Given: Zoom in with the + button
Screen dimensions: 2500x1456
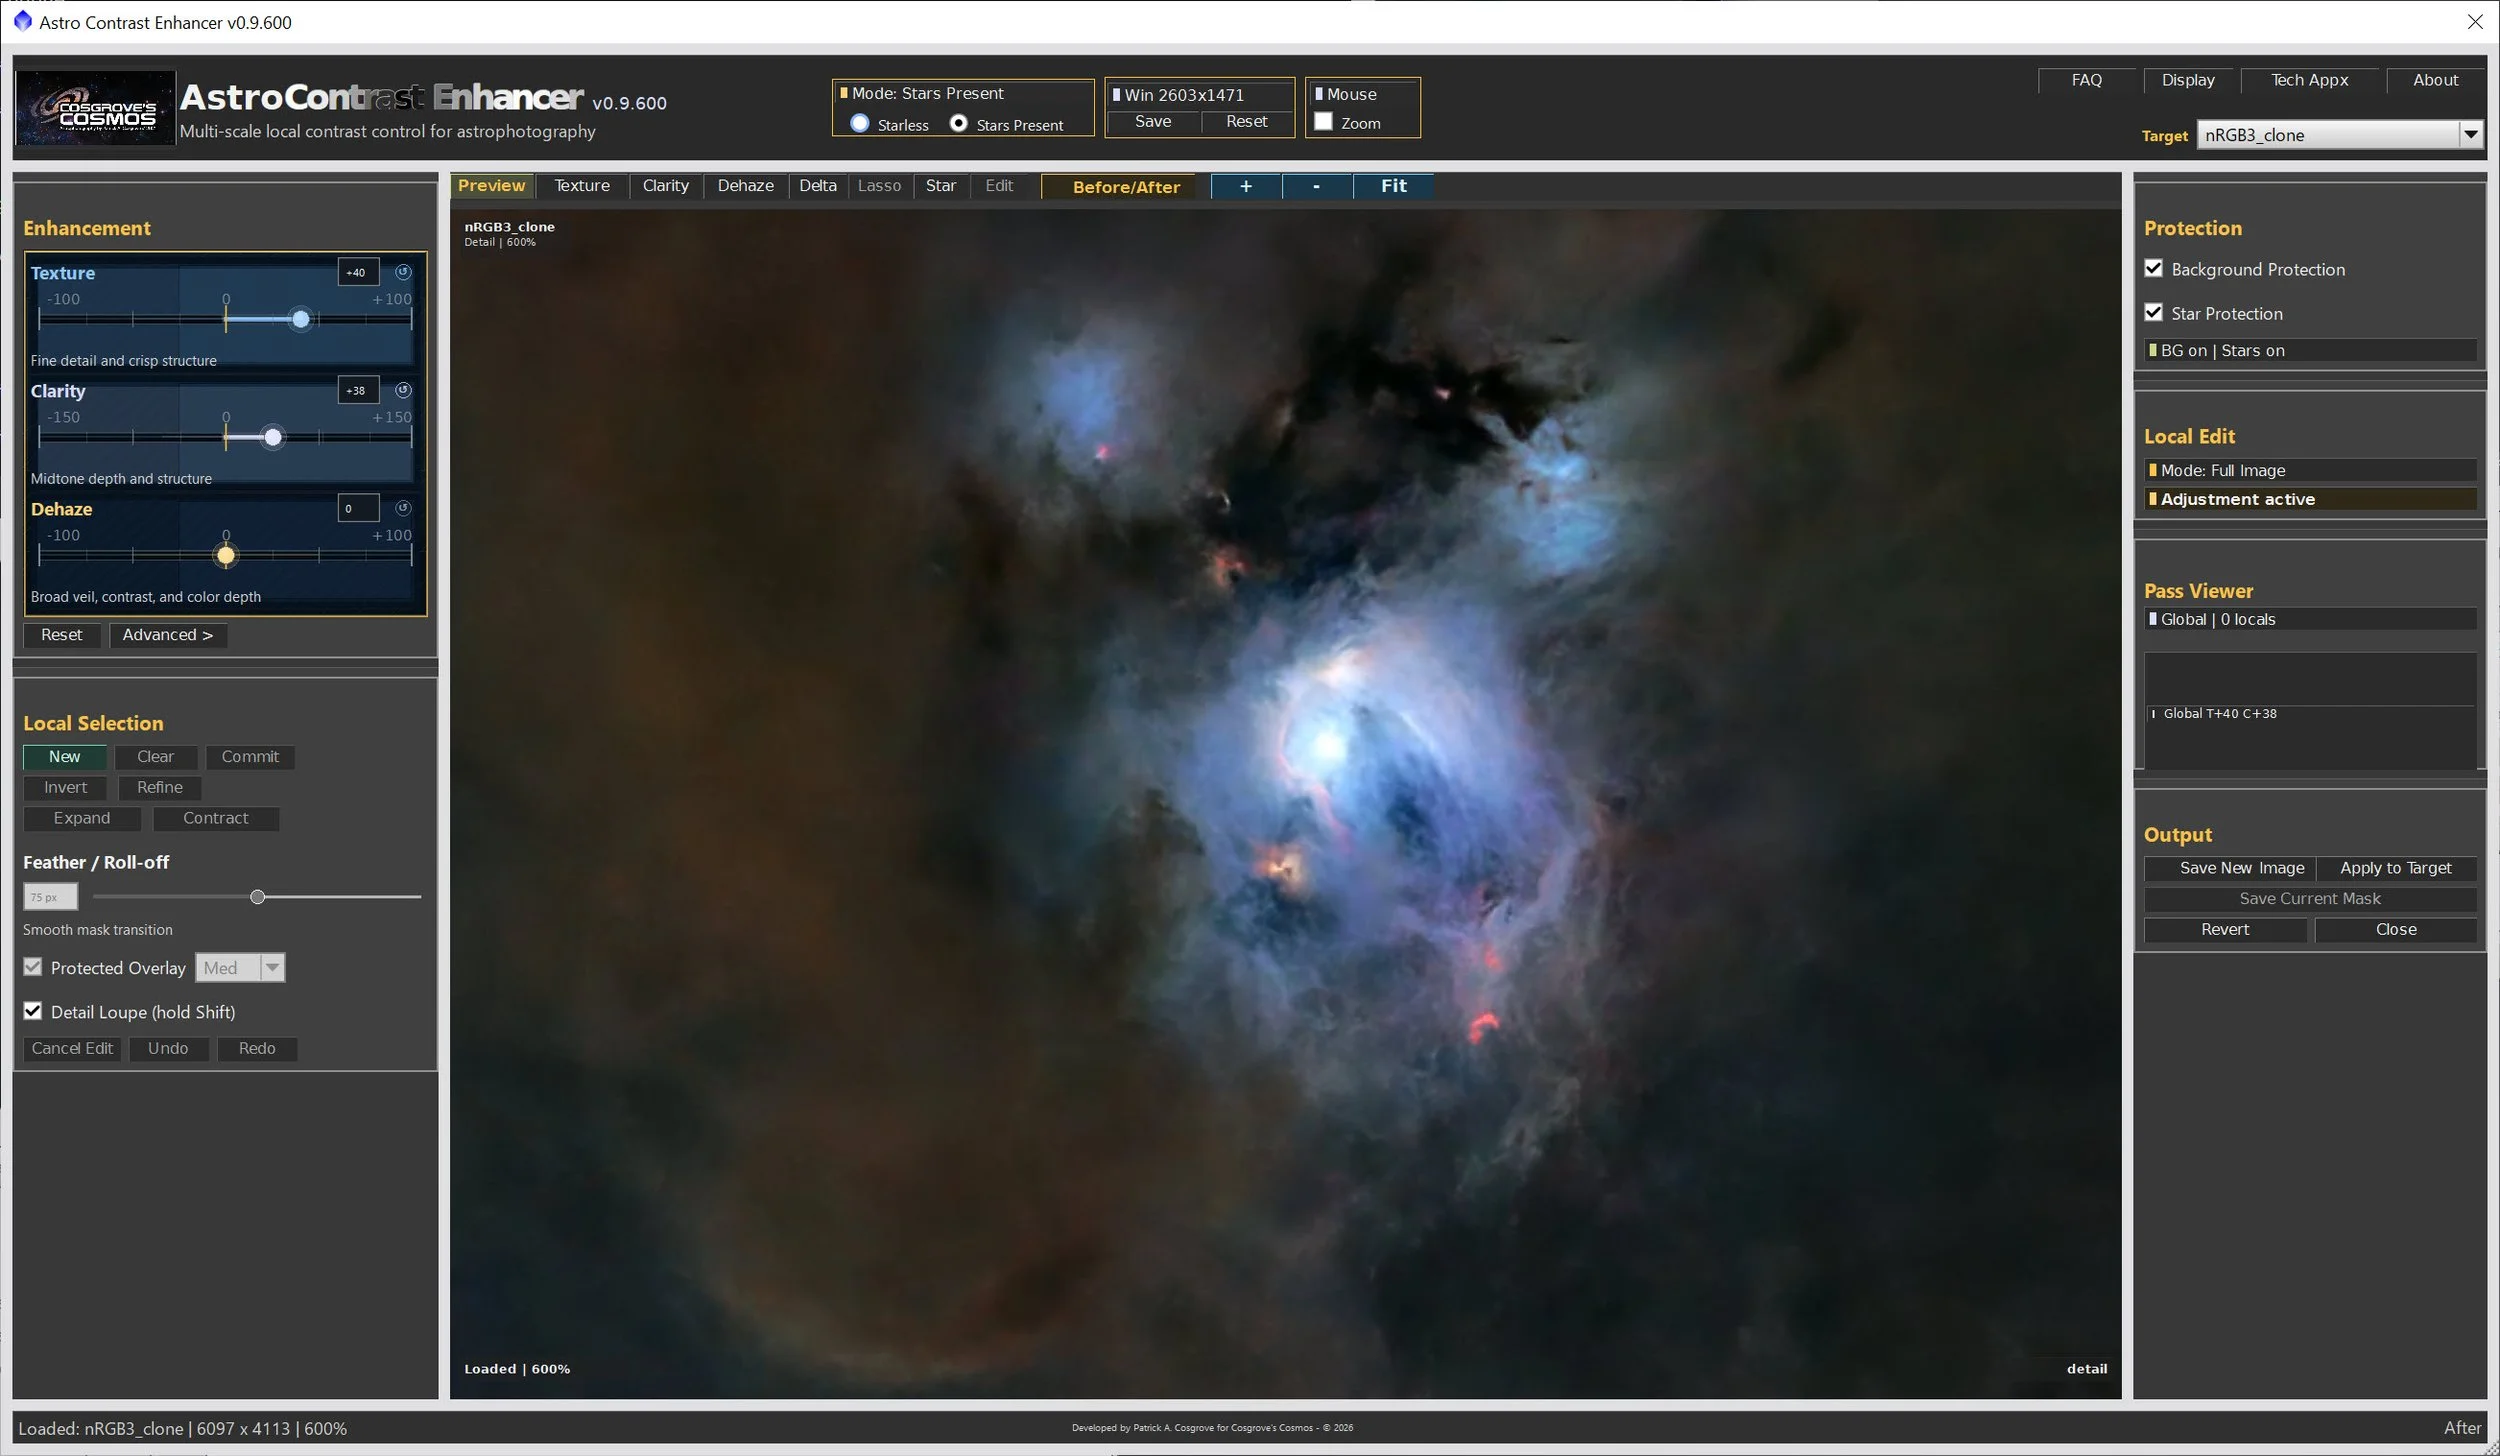Looking at the screenshot, I should click(x=1246, y=186).
